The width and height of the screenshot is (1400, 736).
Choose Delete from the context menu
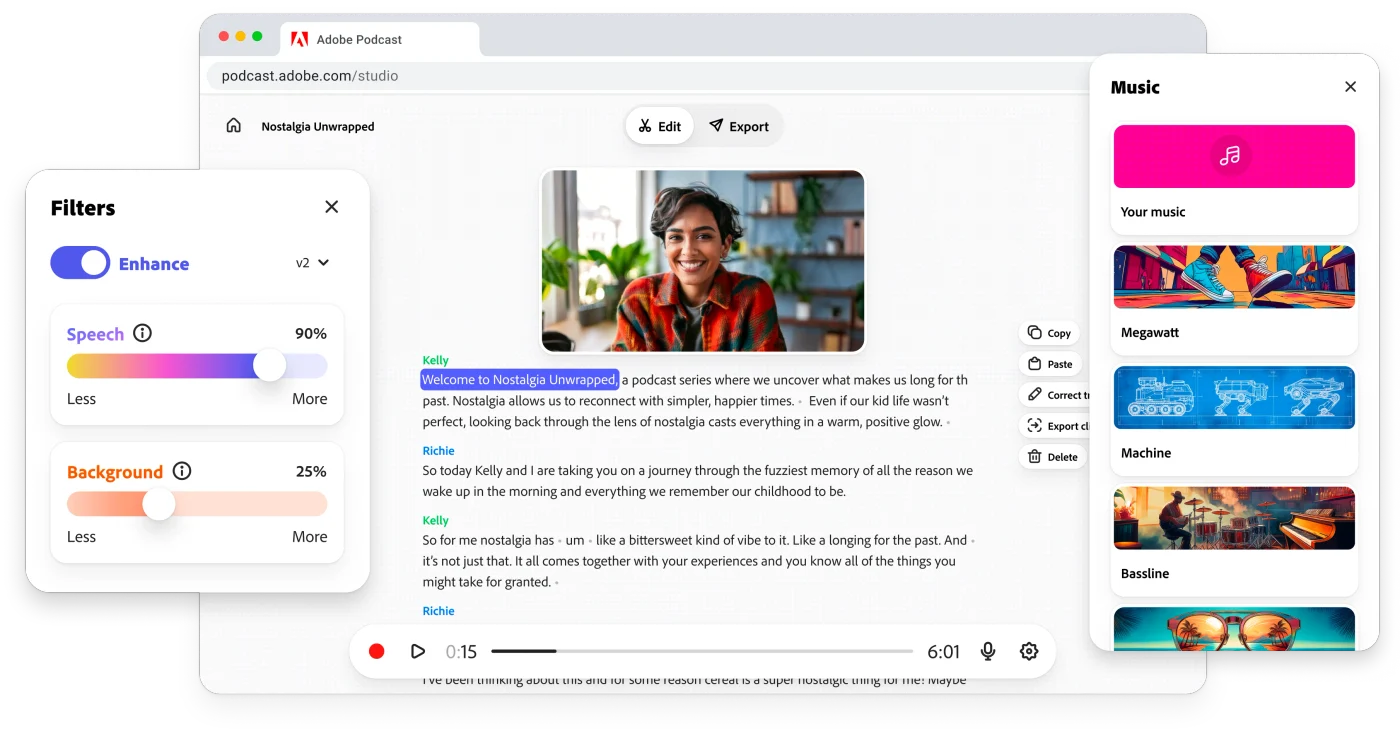(1052, 457)
